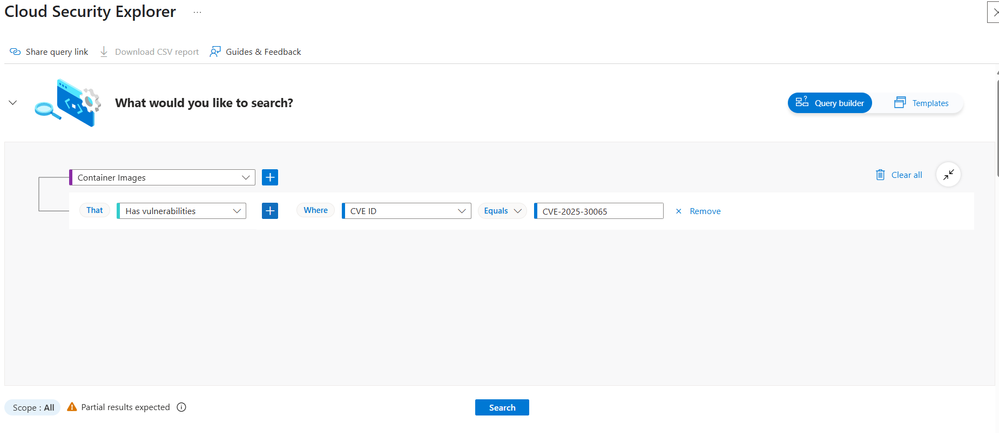Switch to the Templates tab
Screen dimensions: 999x433
point(921,103)
